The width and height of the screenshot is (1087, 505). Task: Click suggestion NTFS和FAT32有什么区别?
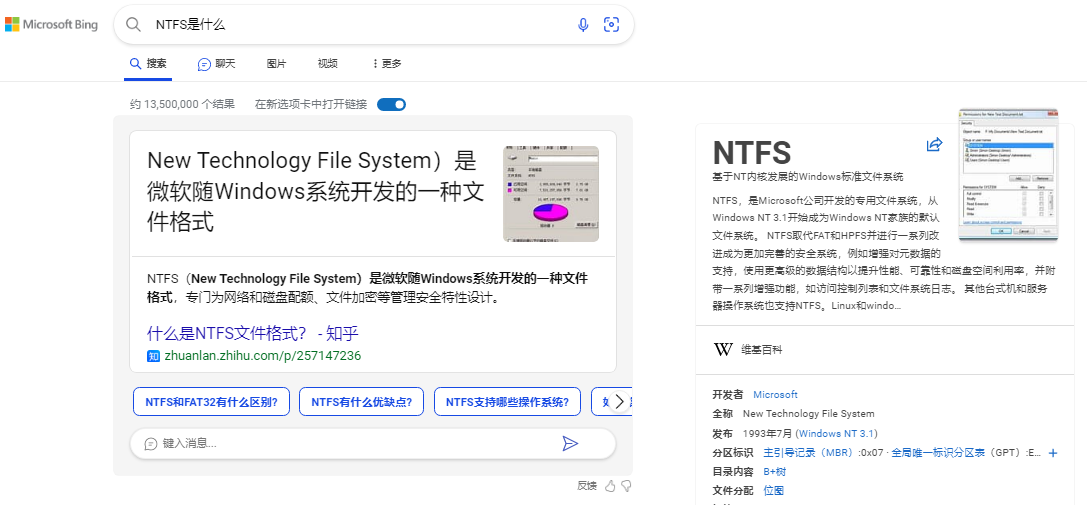click(211, 402)
